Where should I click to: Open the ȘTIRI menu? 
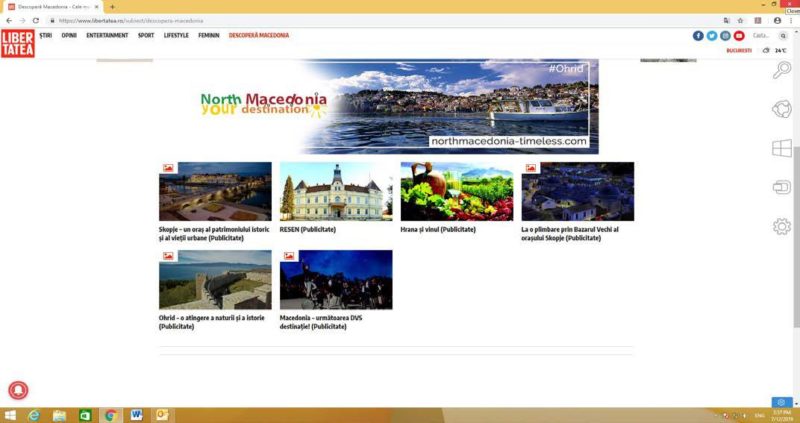tap(45, 35)
